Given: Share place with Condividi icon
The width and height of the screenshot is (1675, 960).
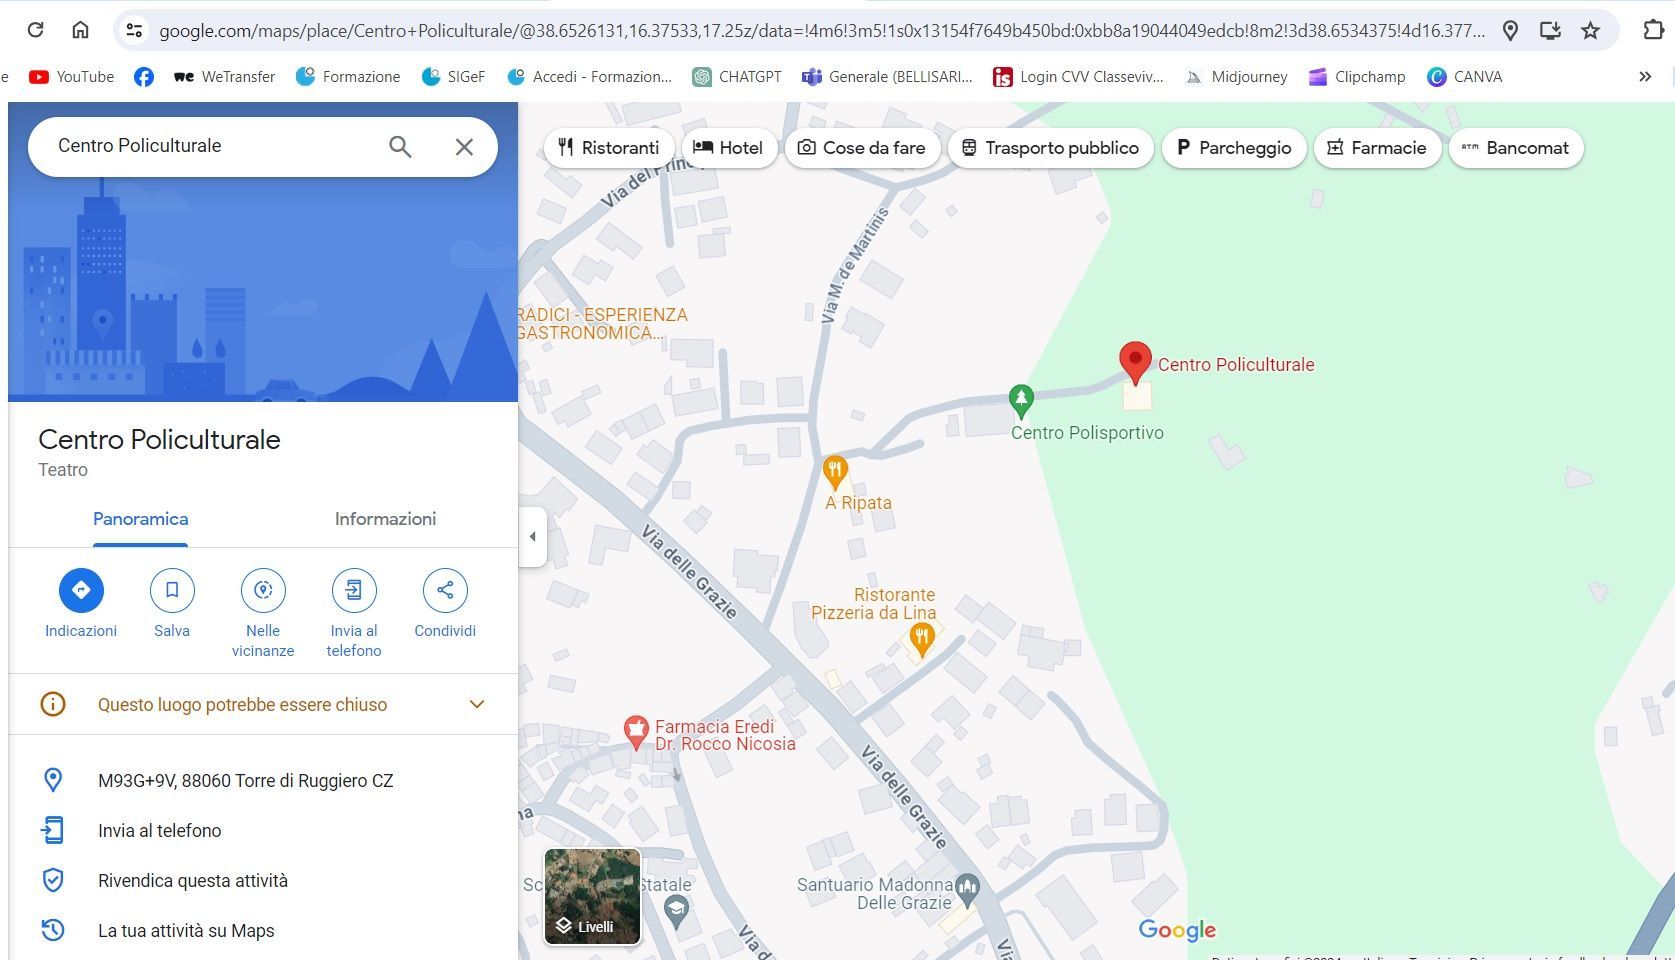Looking at the screenshot, I should point(445,590).
